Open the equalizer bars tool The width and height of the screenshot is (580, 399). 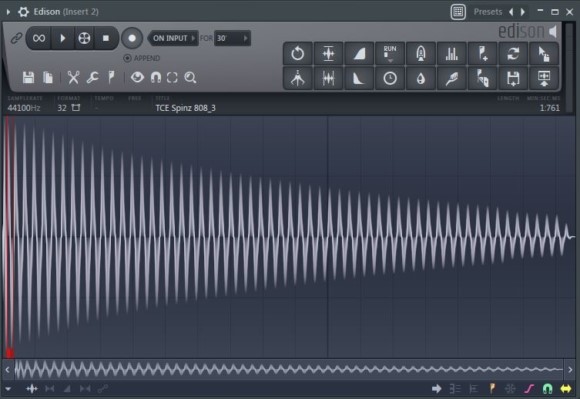coord(451,54)
